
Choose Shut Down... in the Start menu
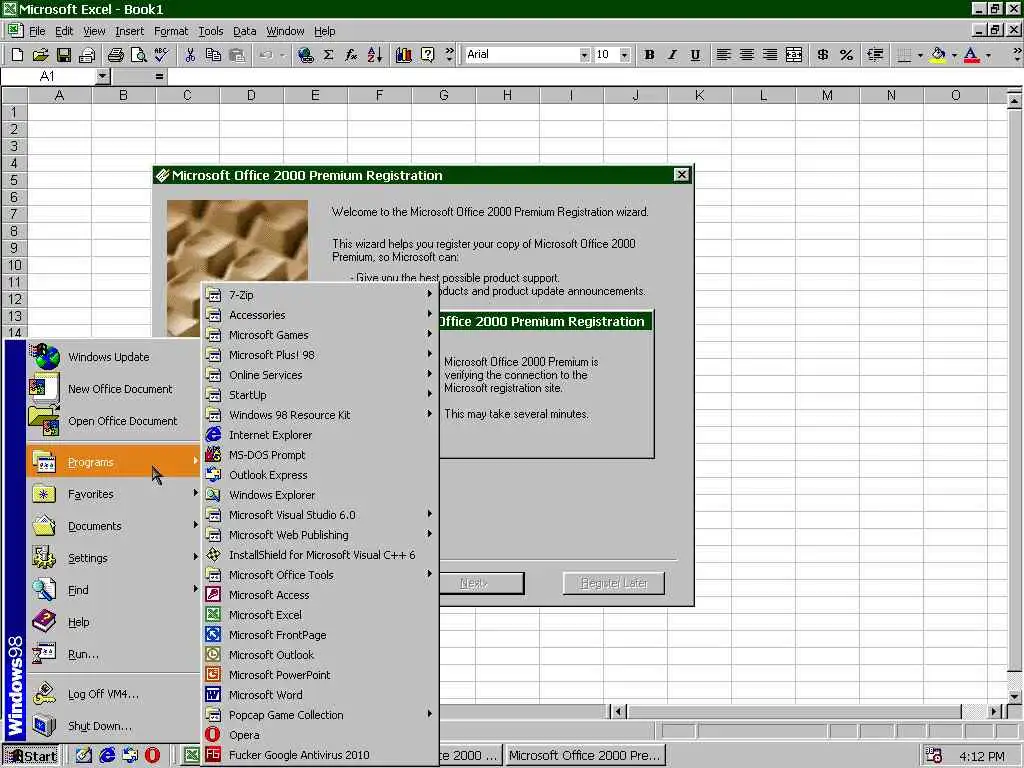pos(114,726)
